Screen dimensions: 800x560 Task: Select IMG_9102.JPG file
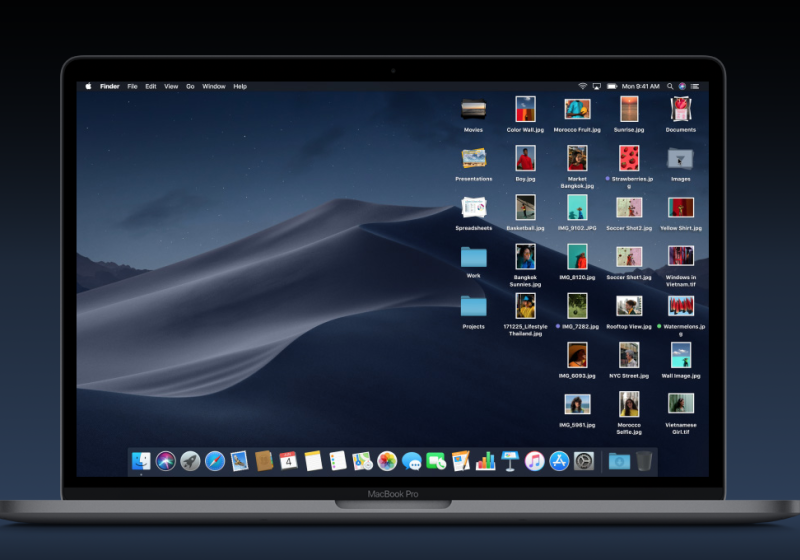(x=577, y=208)
